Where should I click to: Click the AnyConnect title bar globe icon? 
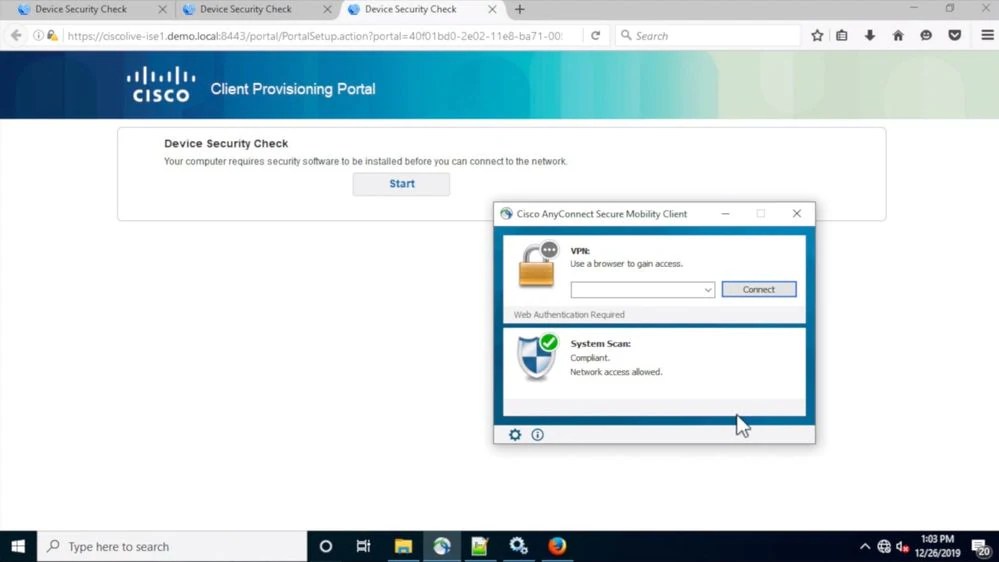(506, 214)
